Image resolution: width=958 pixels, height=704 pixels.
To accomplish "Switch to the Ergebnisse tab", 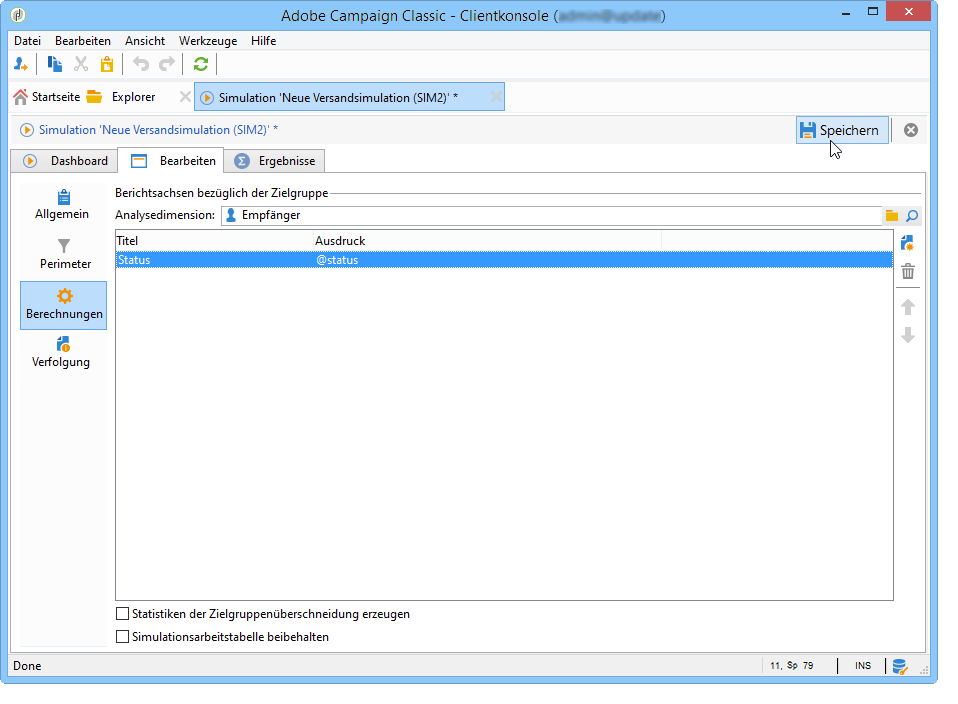I will [274, 161].
